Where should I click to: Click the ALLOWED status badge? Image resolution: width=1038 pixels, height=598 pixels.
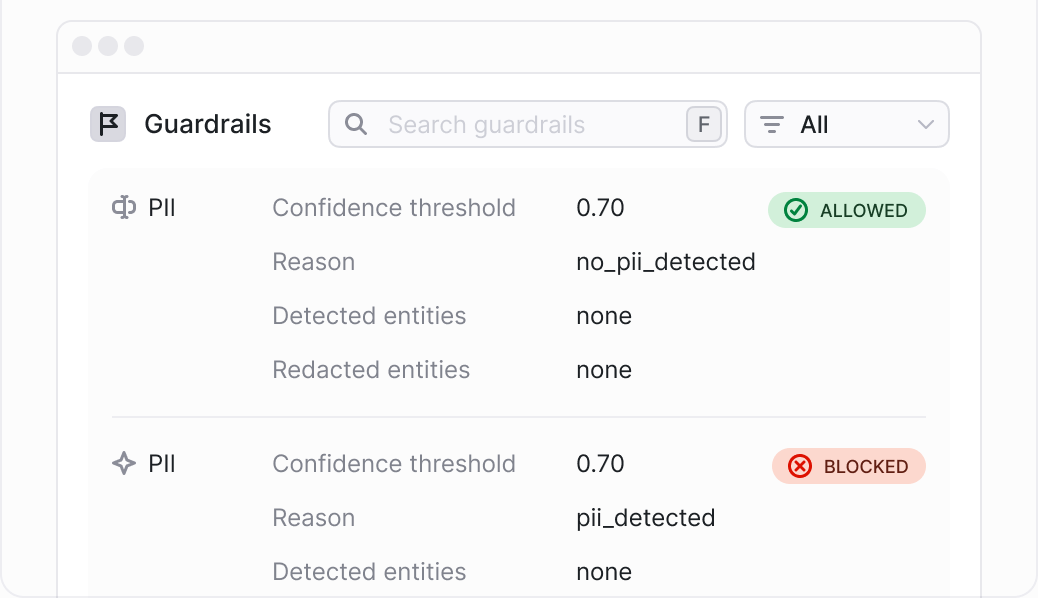[847, 210]
